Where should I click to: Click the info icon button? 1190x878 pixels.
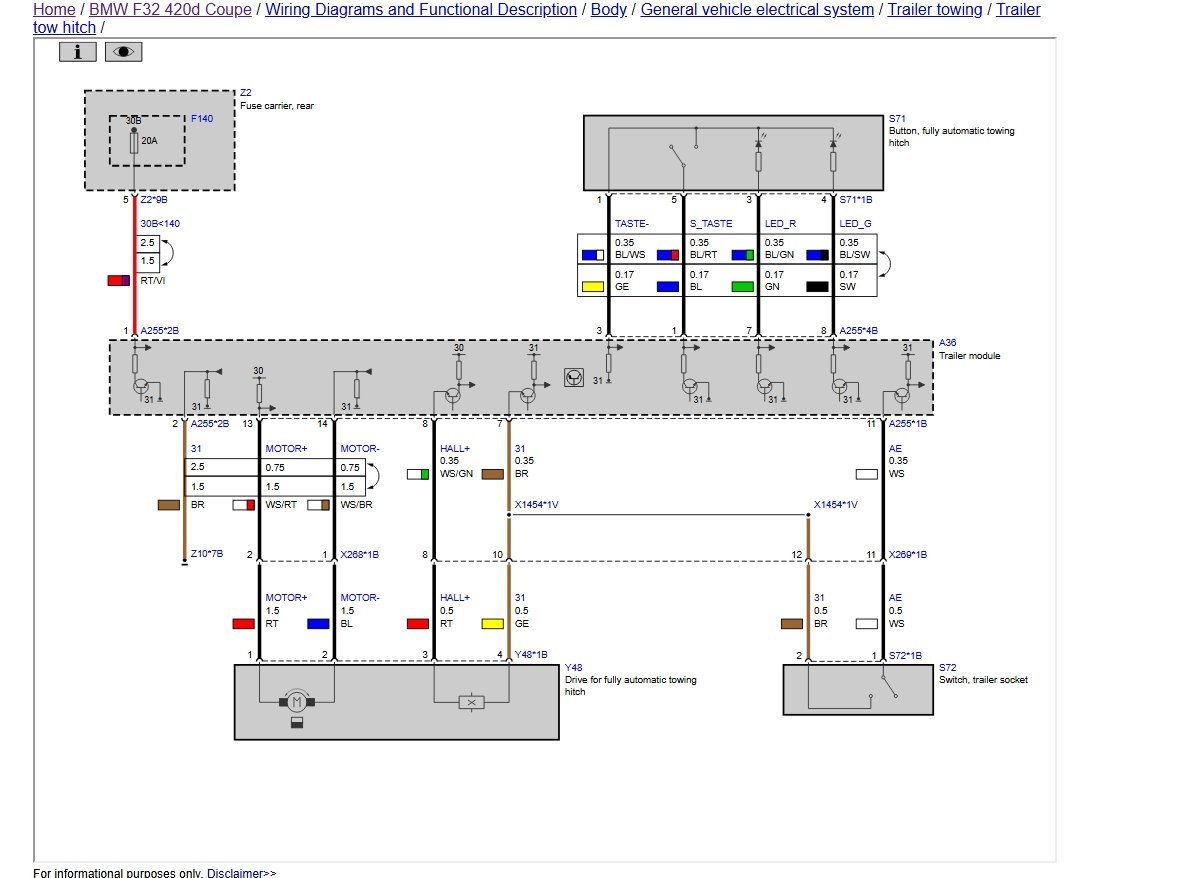point(77,52)
